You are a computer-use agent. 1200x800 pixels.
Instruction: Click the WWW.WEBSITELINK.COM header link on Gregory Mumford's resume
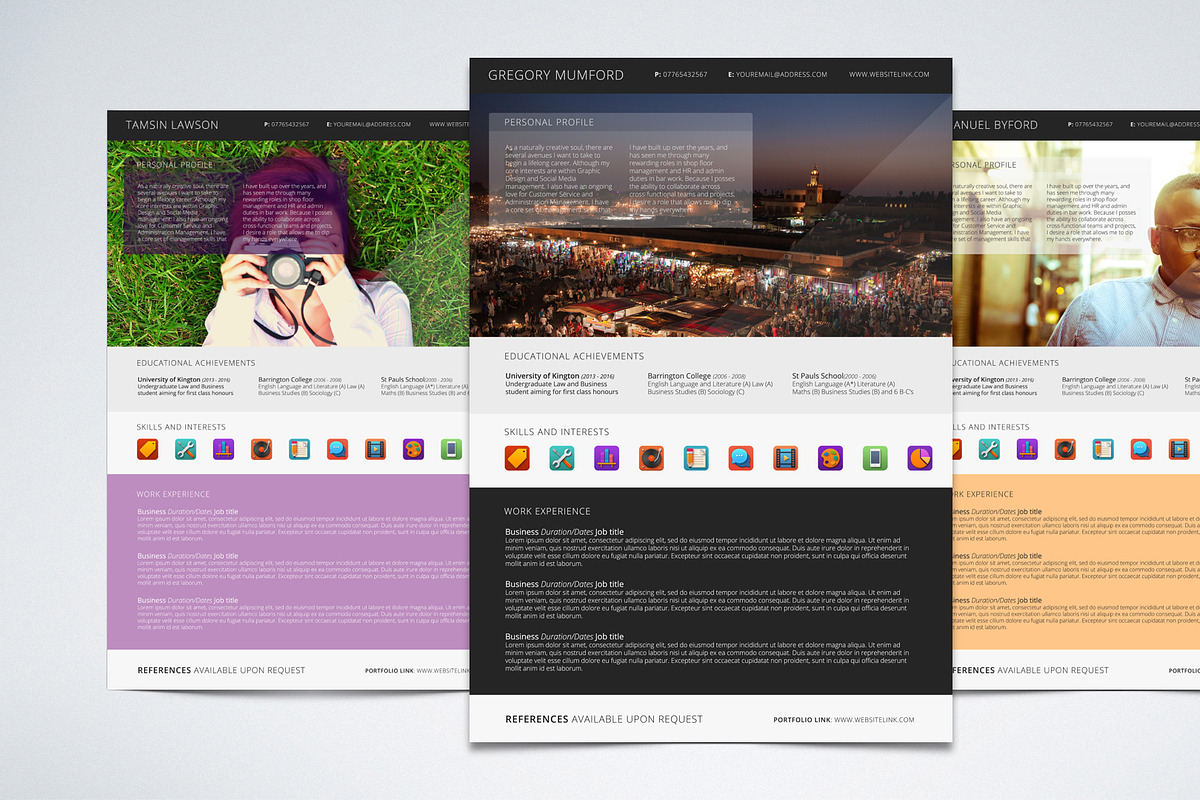(889, 75)
